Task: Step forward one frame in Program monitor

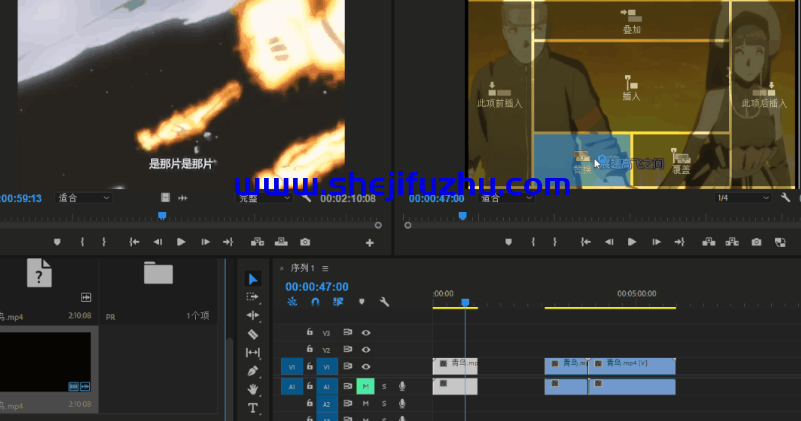Action: (x=656, y=242)
